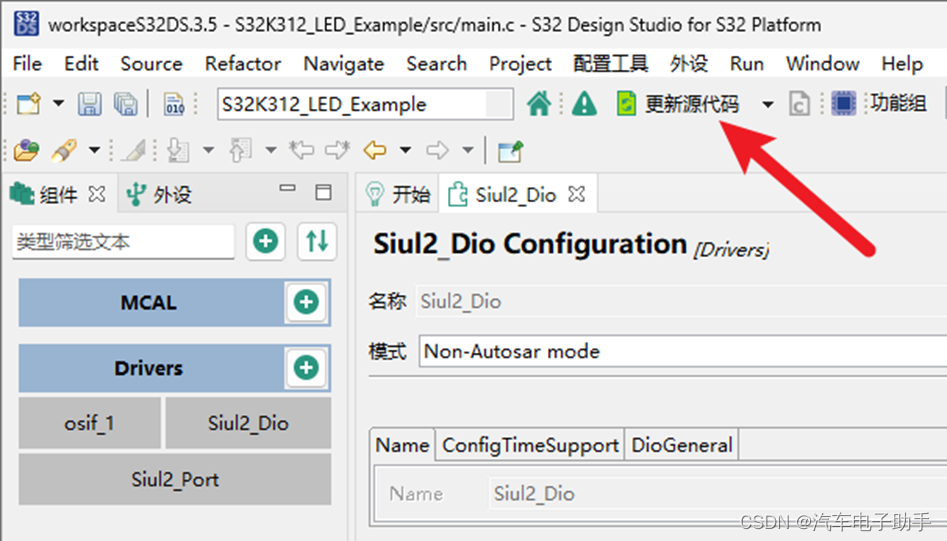The width and height of the screenshot is (947, 541).
Task: Open the previous annotation dropdown arrow
Action: (x=271, y=150)
